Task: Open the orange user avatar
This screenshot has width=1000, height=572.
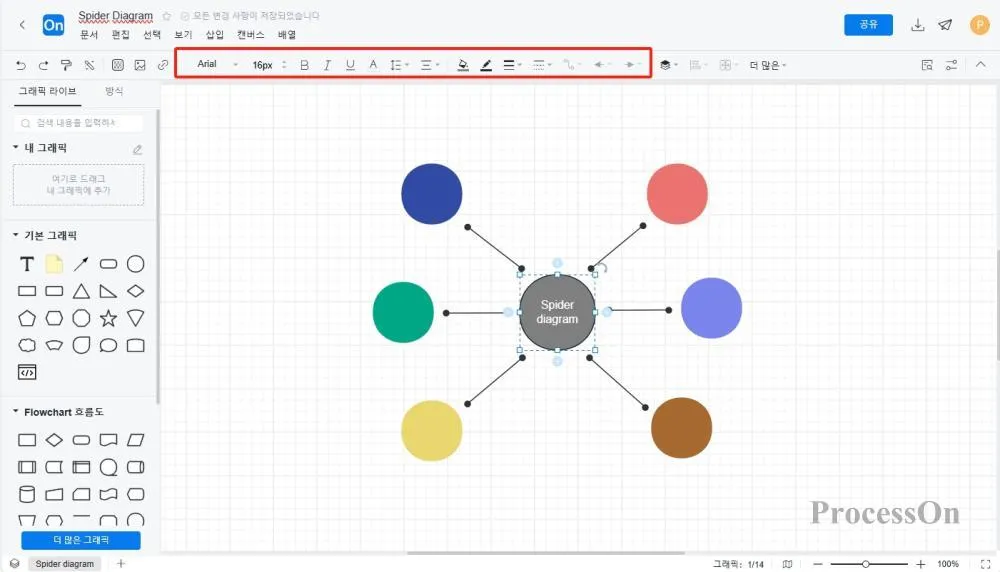Action: [980, 25]
